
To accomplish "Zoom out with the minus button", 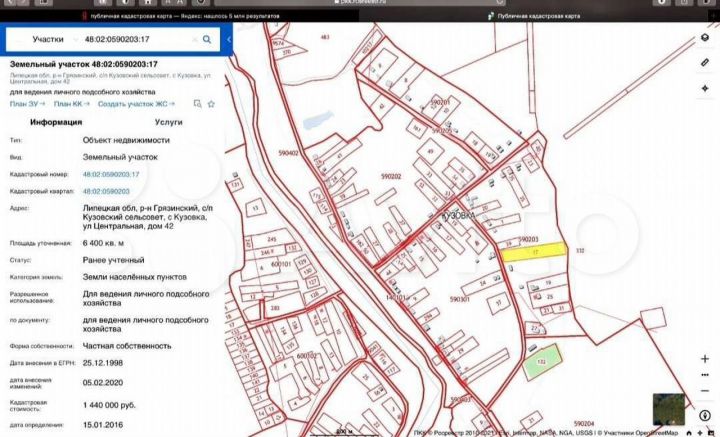I will pos(705,391).
